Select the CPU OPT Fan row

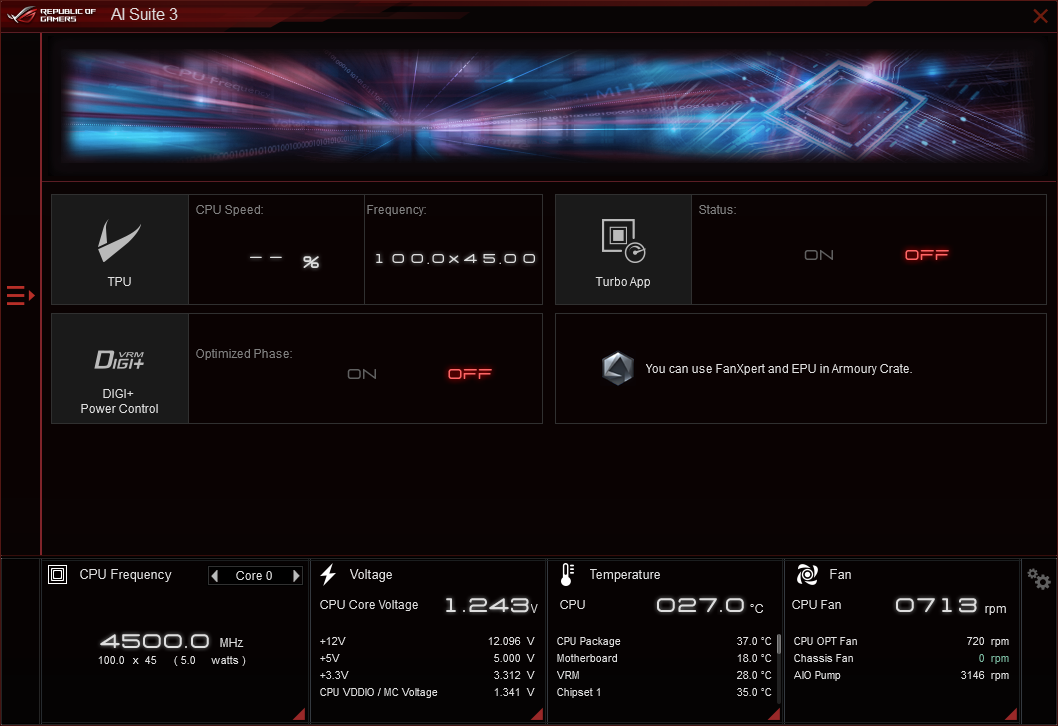tap(901, 641)
